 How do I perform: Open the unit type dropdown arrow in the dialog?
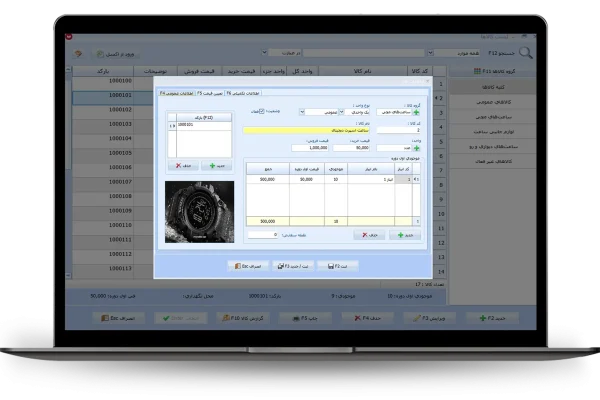coord(341,112)
